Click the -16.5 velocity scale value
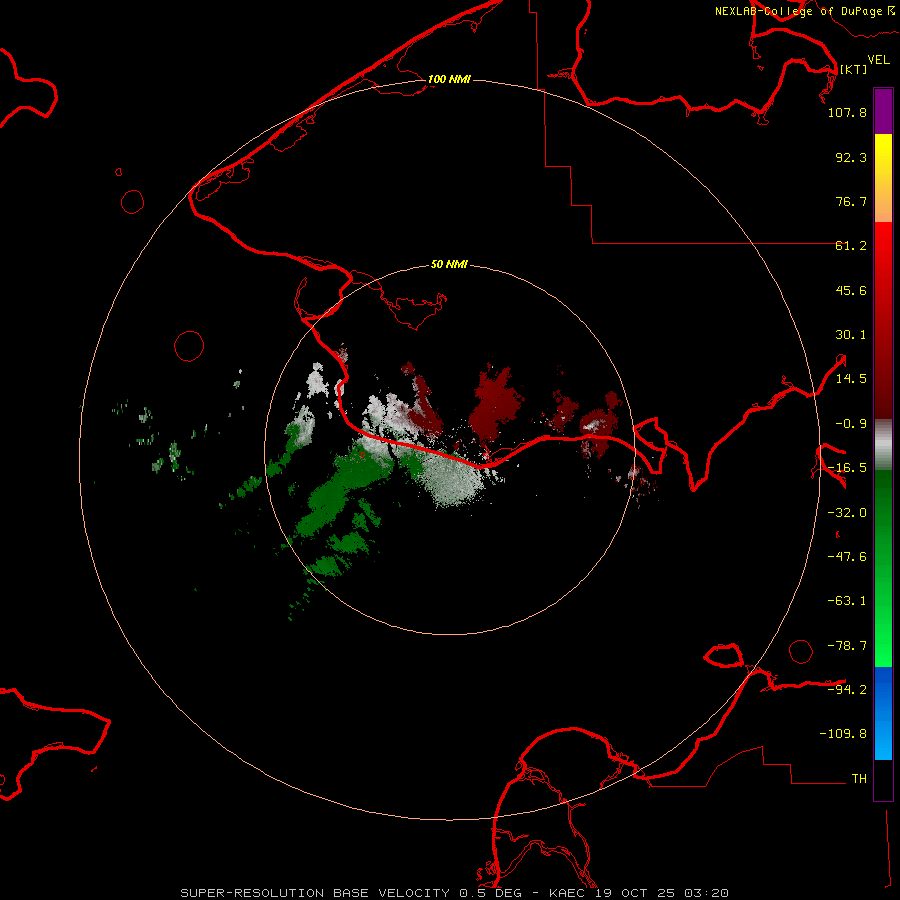This screenshot has height=900, width=900. [x=847, y=468]
